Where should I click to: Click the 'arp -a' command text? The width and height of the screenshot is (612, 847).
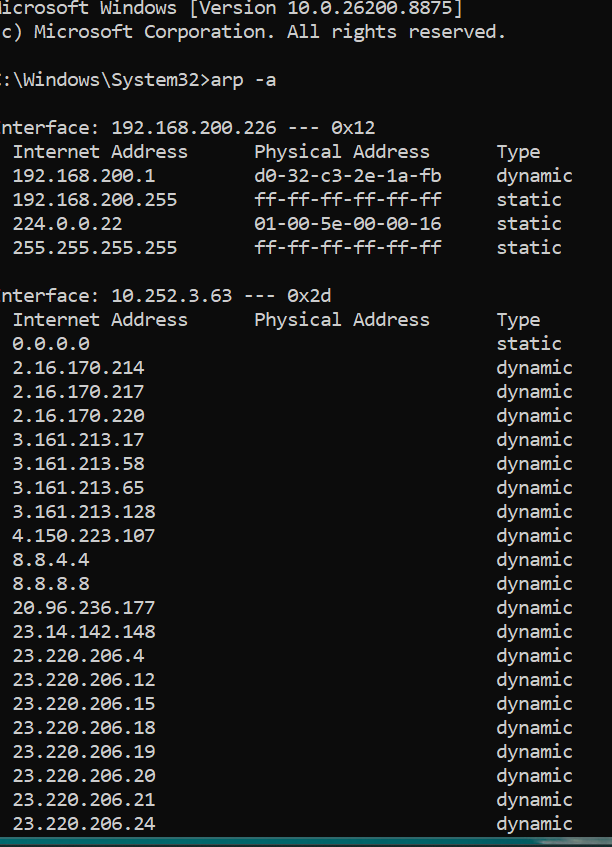coord(243,80)
